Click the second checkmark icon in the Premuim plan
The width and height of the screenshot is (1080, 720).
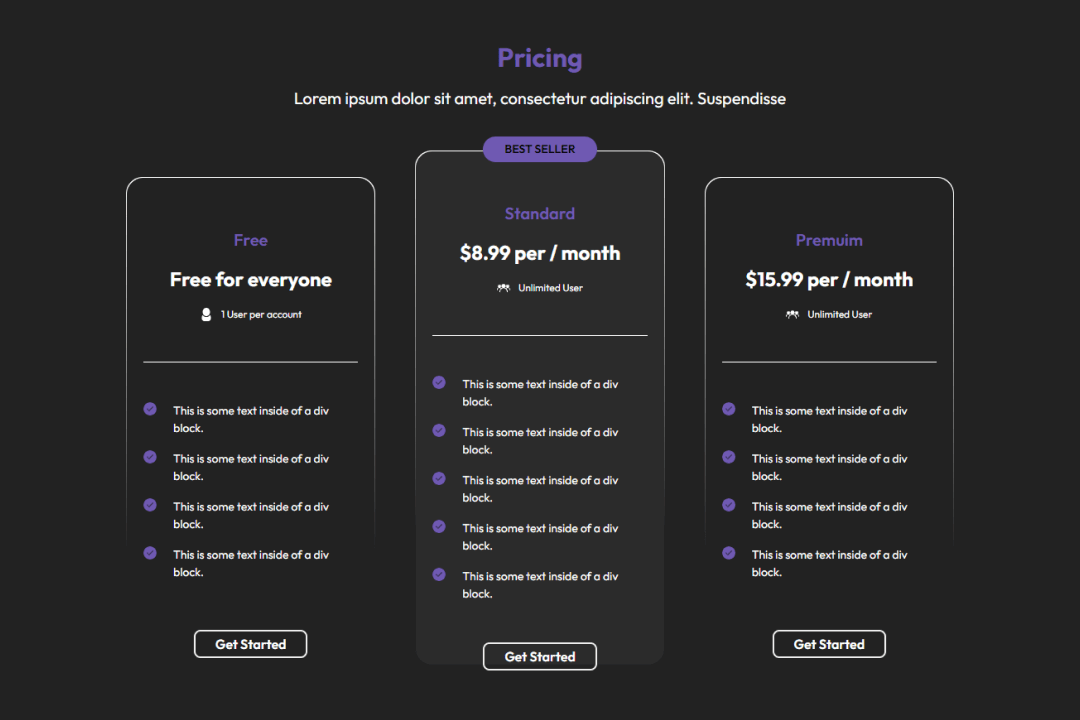(x=728, y=457)
